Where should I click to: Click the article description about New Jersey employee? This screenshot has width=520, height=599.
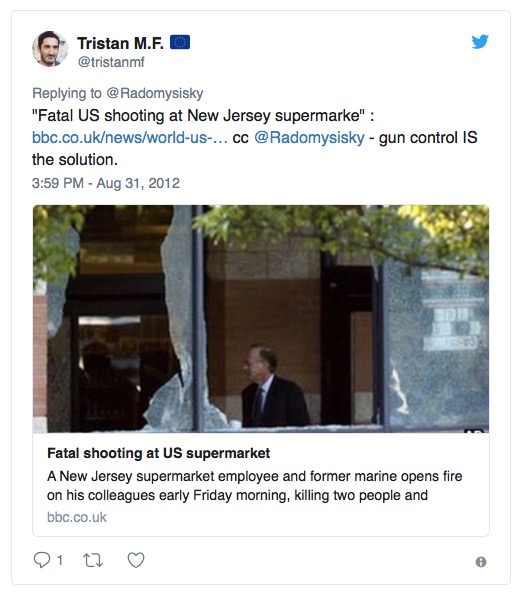(254, 486)
